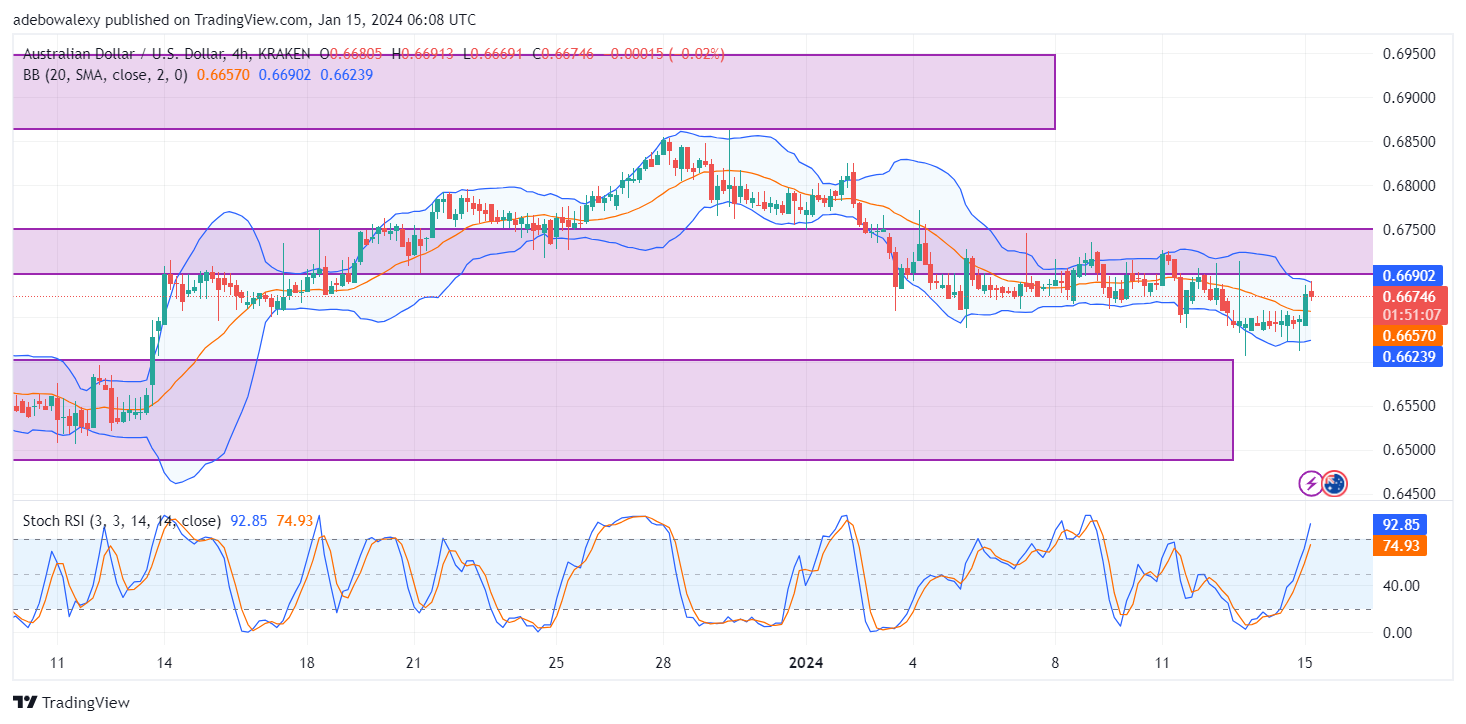This screenshot has width=1466, height=724.
Task: Click the 0.64500 price axis label
Action: pos(1408,494)
